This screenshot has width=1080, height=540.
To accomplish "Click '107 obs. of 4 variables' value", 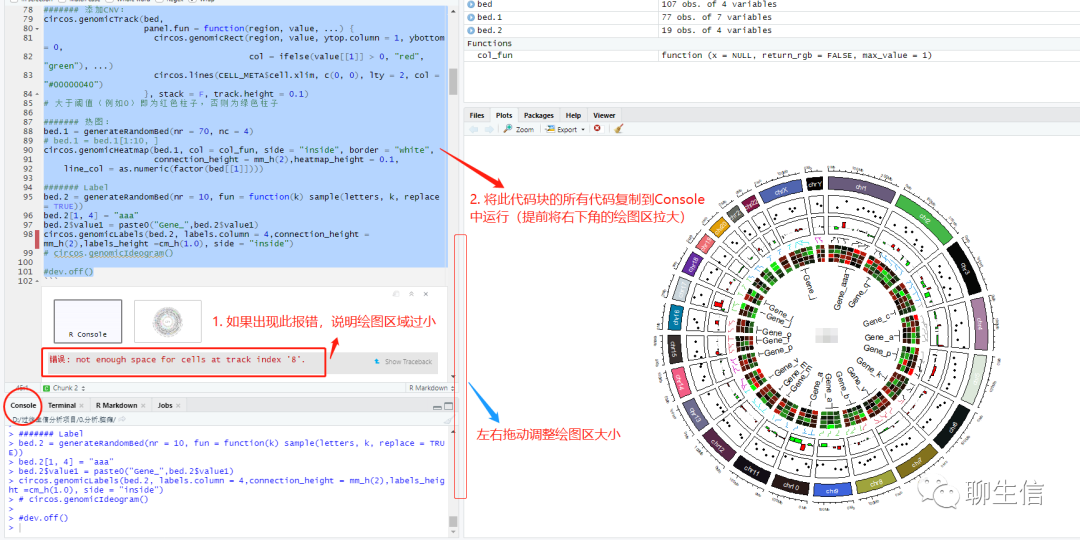I will (716, 4).
